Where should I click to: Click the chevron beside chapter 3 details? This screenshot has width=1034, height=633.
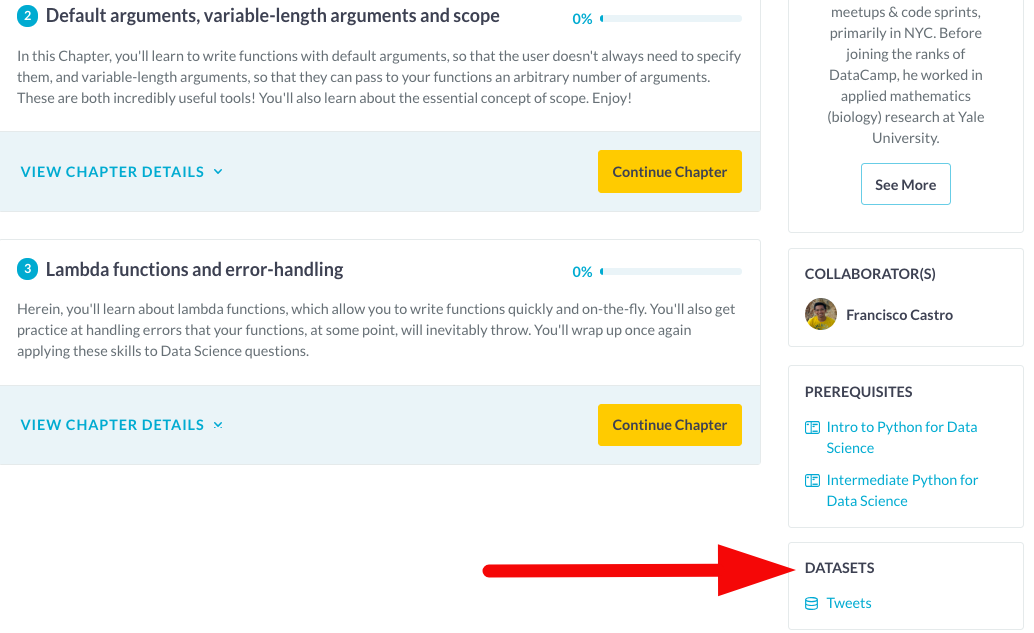218,425
